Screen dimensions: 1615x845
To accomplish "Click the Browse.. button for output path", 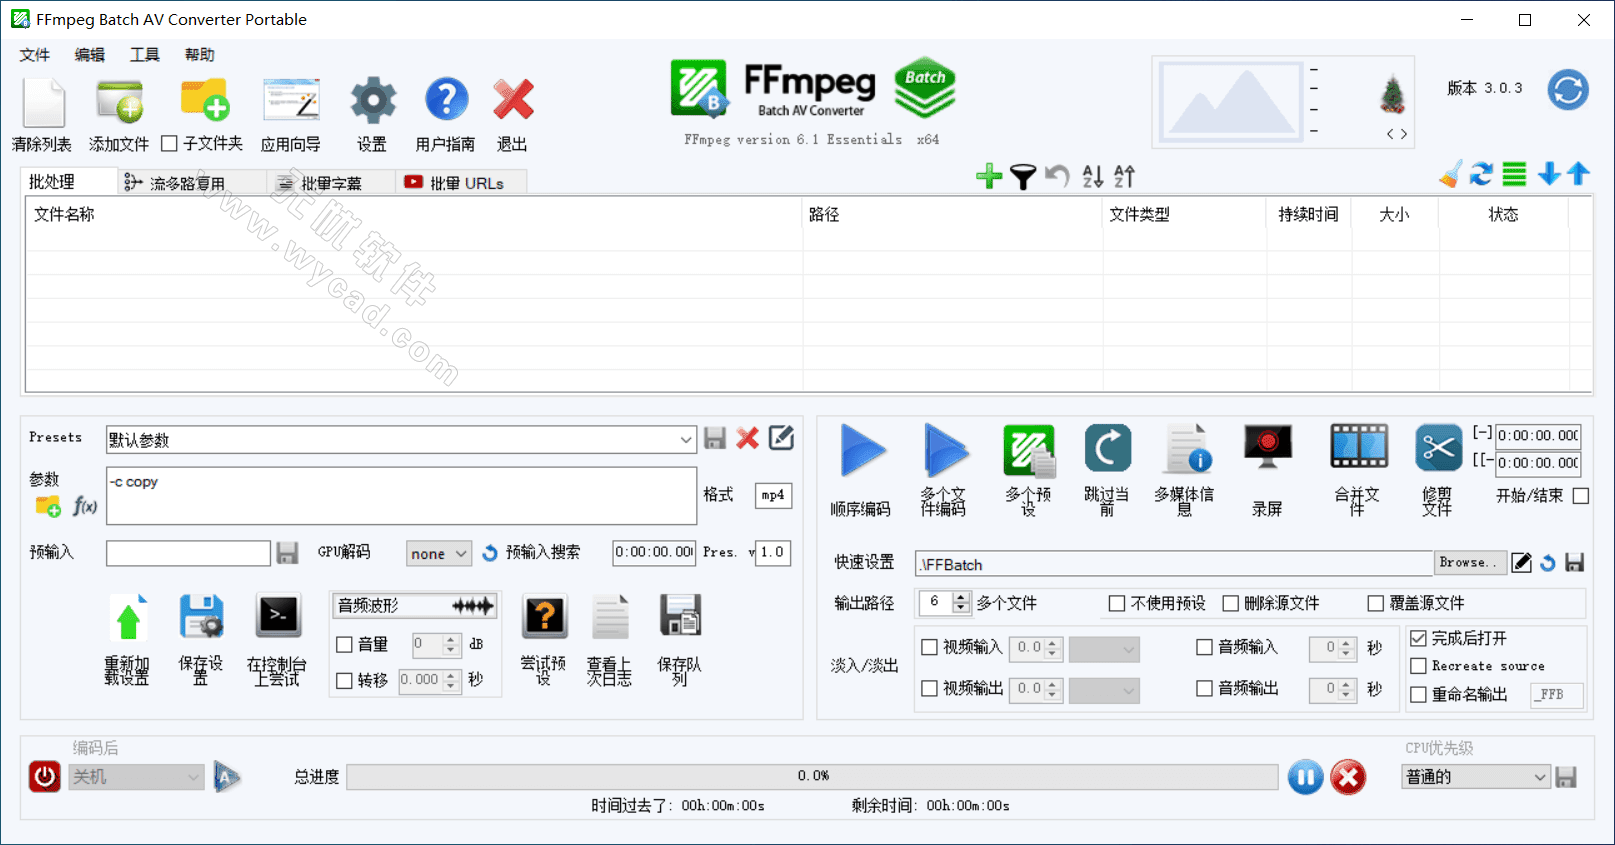I will [x=1468, y=563].
